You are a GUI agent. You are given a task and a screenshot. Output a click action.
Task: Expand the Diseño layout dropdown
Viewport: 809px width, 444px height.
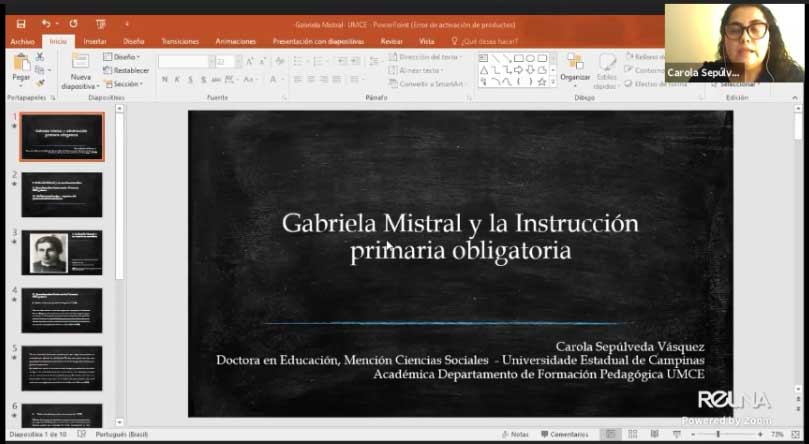pos(124,57)
